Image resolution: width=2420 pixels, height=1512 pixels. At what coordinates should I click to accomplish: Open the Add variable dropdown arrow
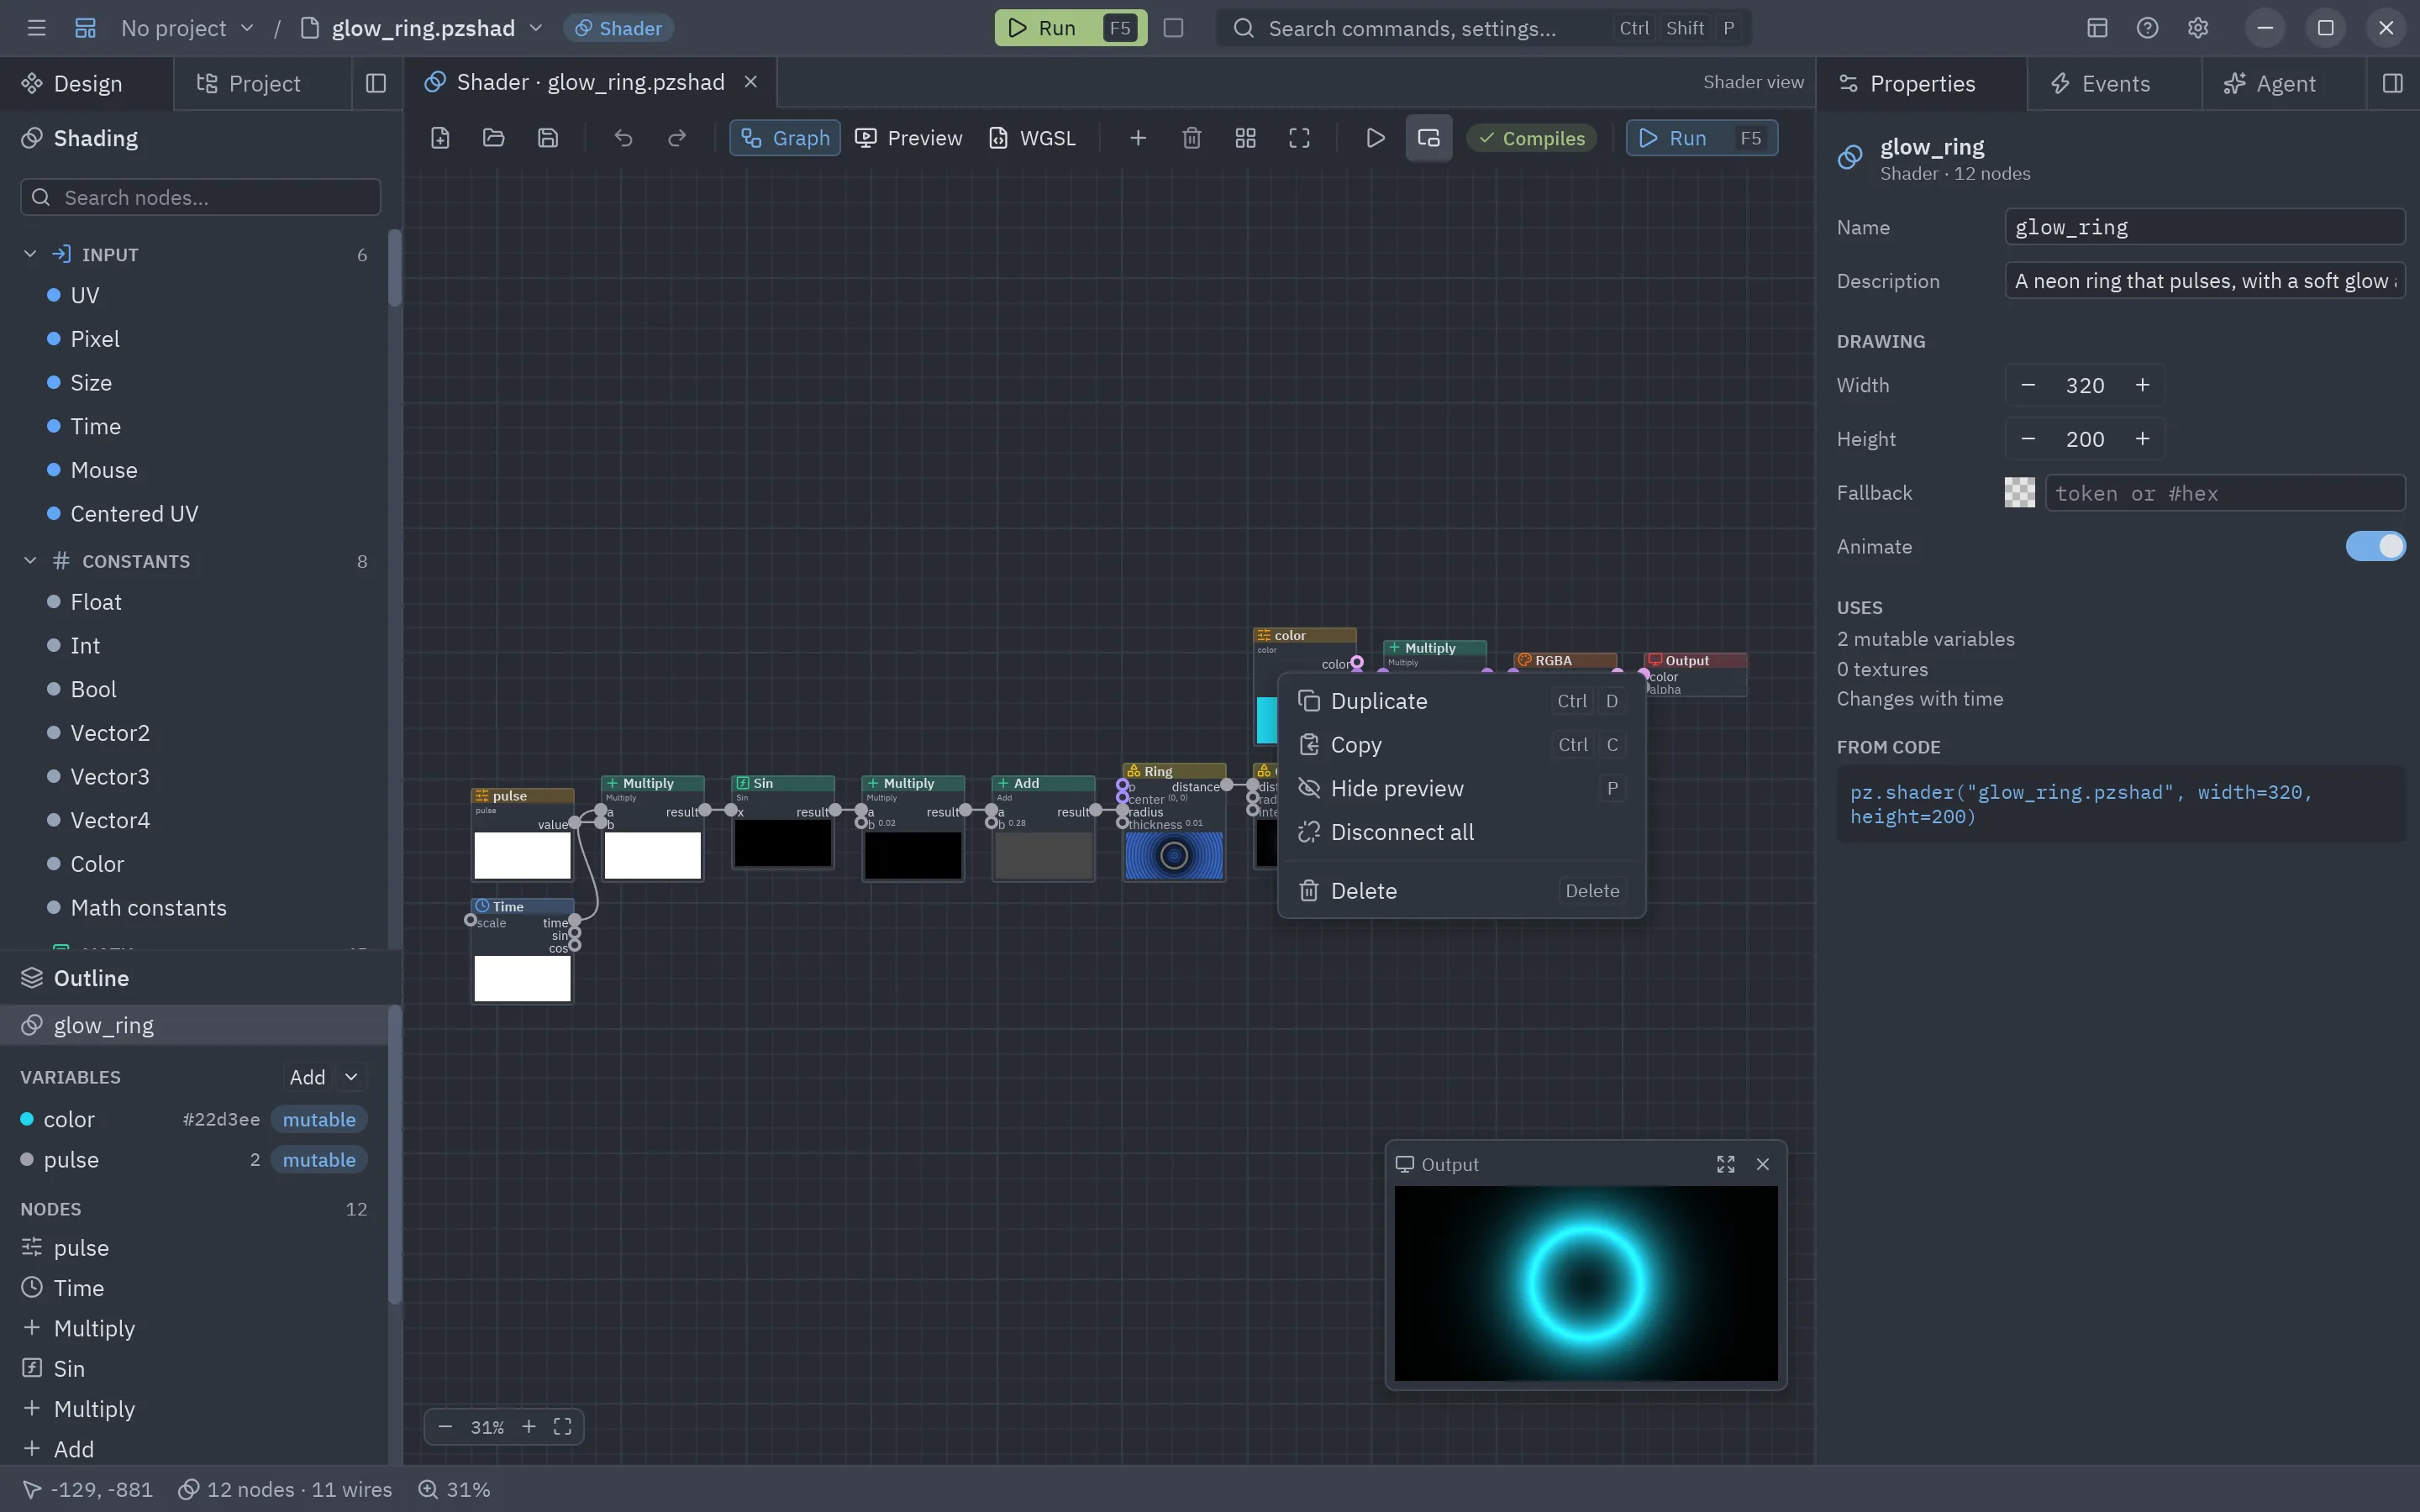351,1077
